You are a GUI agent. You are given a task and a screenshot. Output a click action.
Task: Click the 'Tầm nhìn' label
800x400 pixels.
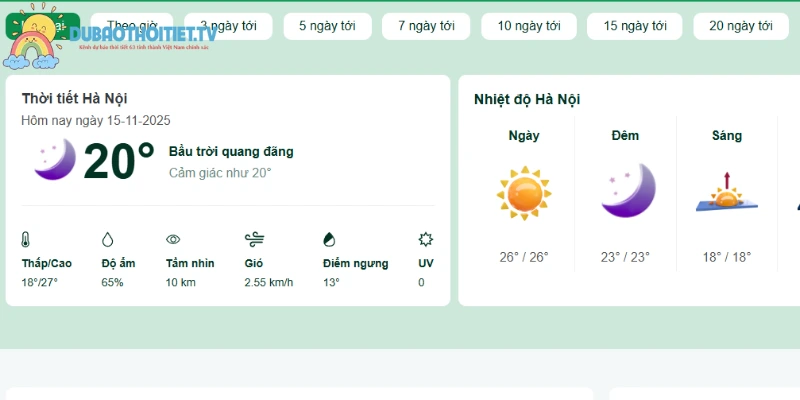(190, 263)
